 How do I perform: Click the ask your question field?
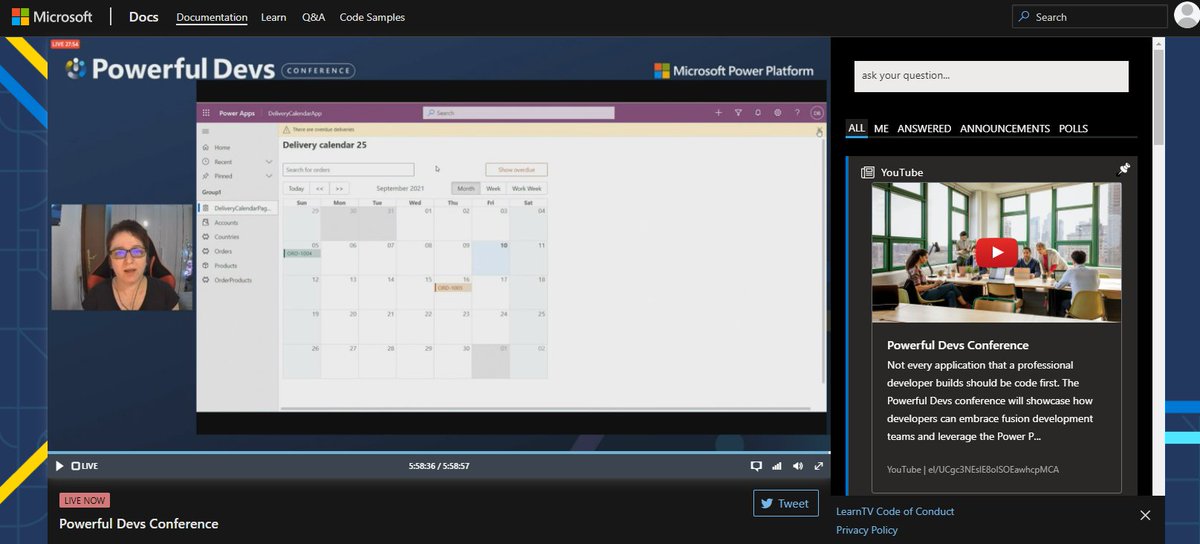click(991, 76)
